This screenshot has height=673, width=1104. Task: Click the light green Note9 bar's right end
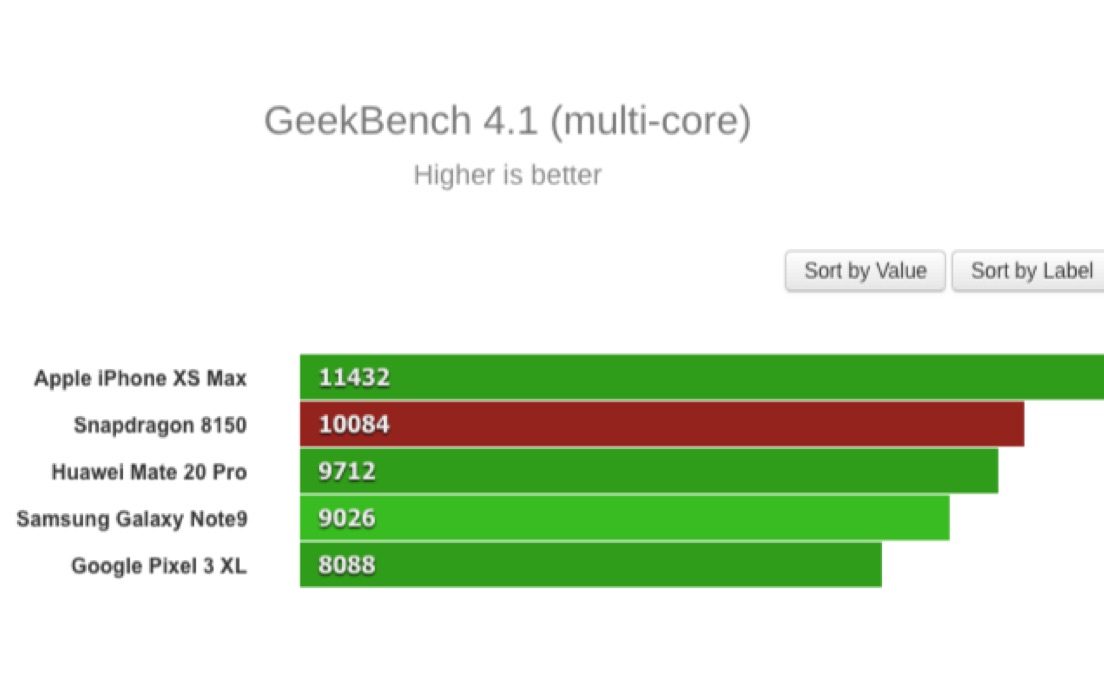pyautogui.click(x=936, y=519)
